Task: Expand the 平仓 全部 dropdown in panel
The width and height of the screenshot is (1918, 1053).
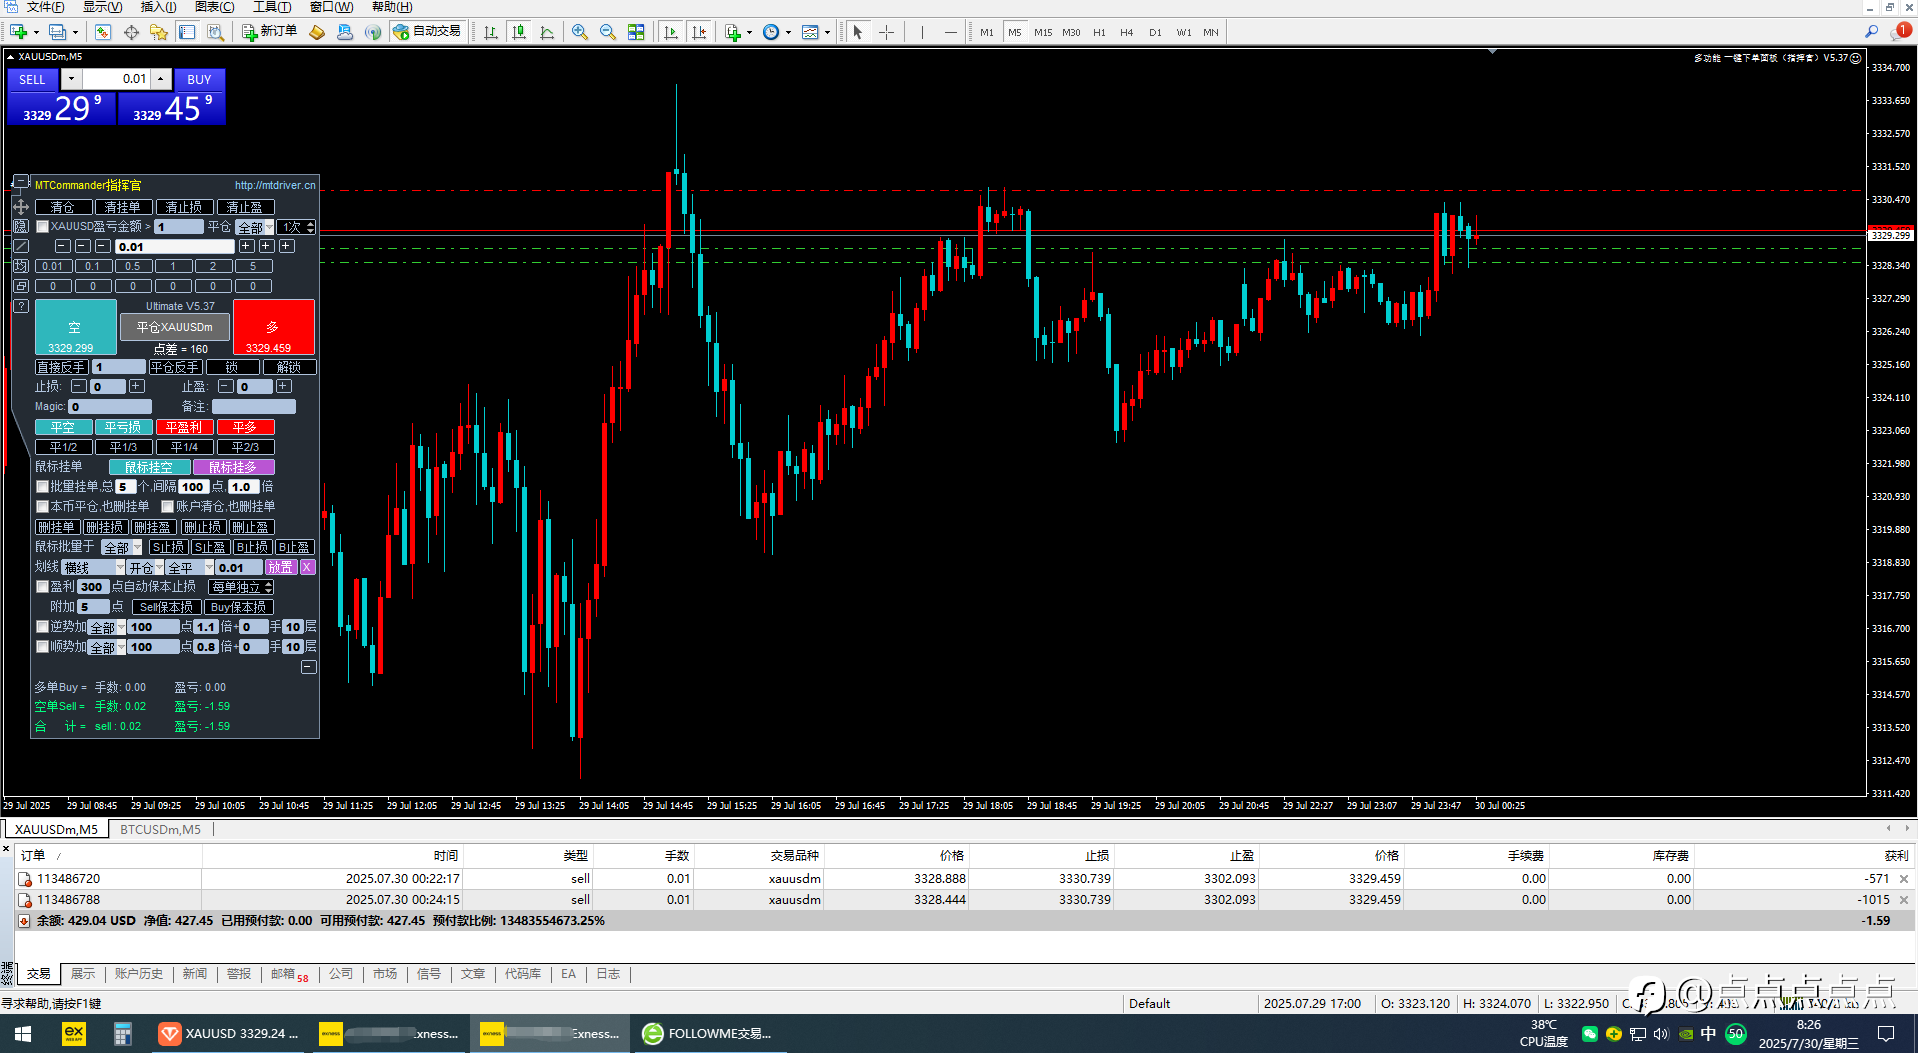Action: point(255,227)
